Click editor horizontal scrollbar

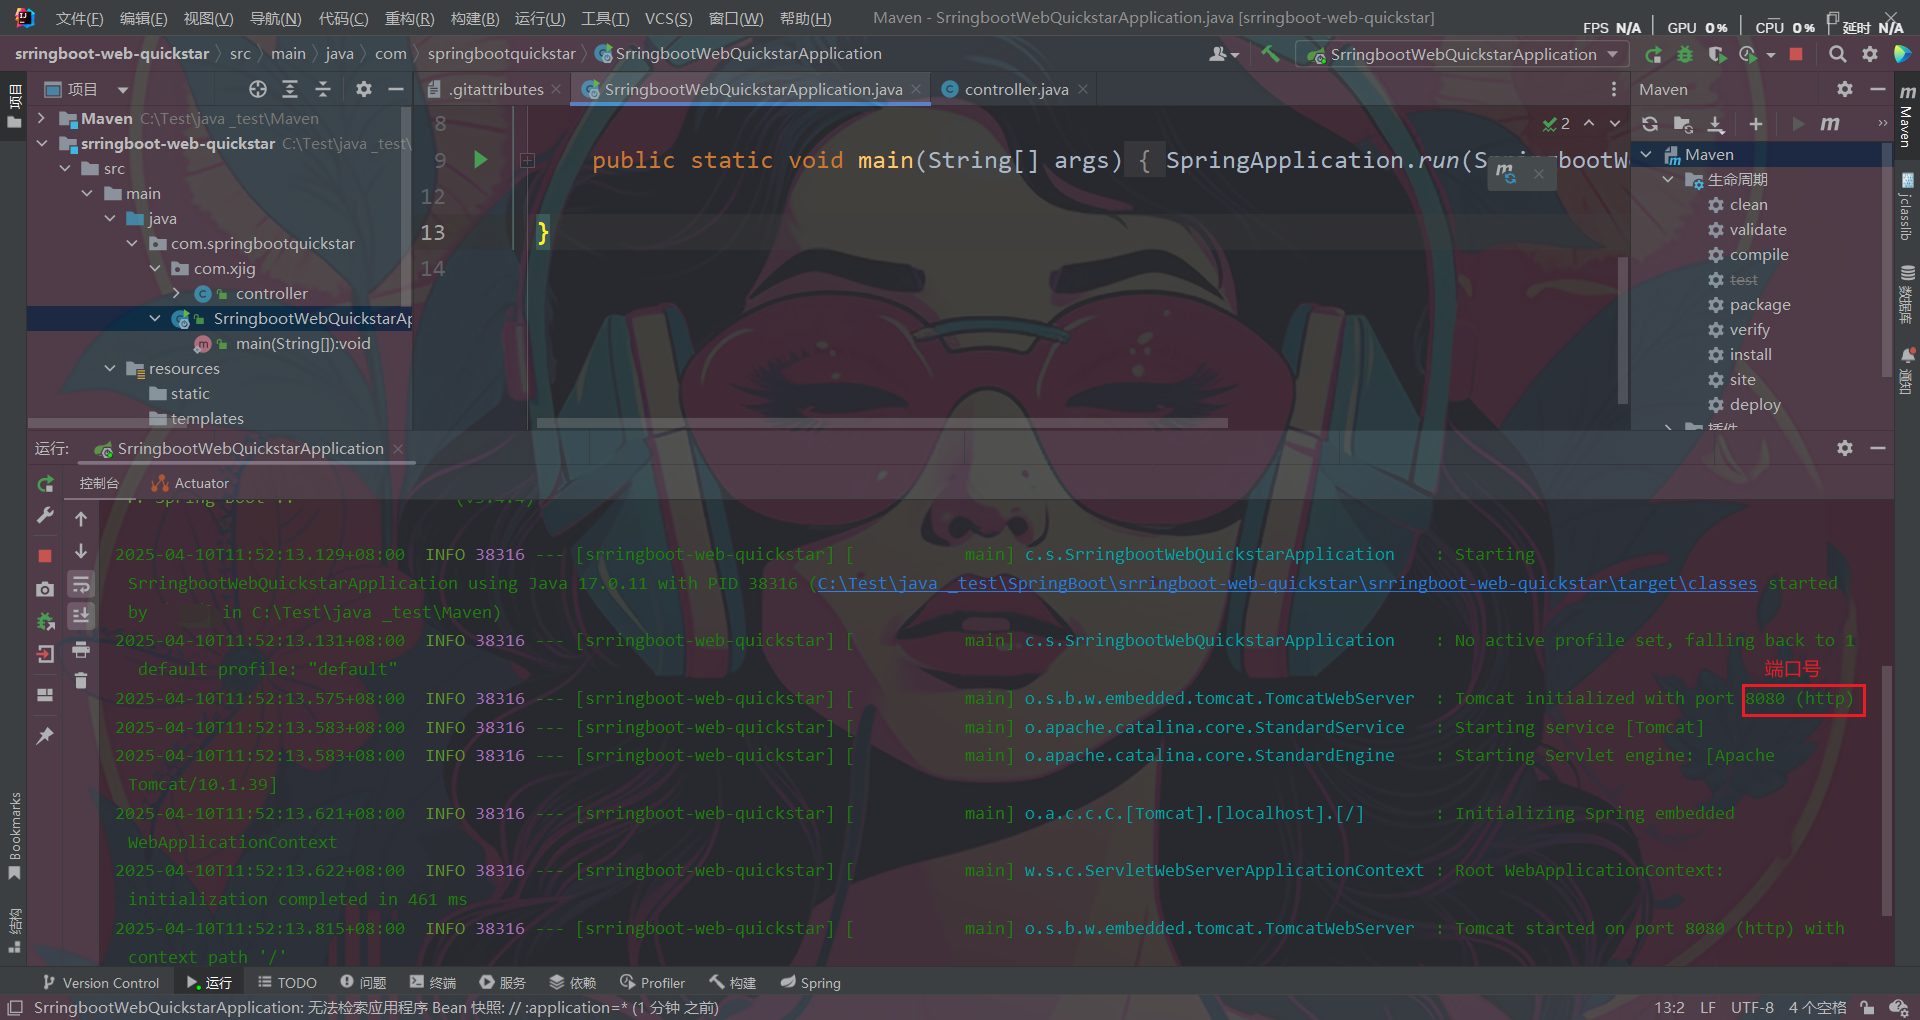point(882,423)
